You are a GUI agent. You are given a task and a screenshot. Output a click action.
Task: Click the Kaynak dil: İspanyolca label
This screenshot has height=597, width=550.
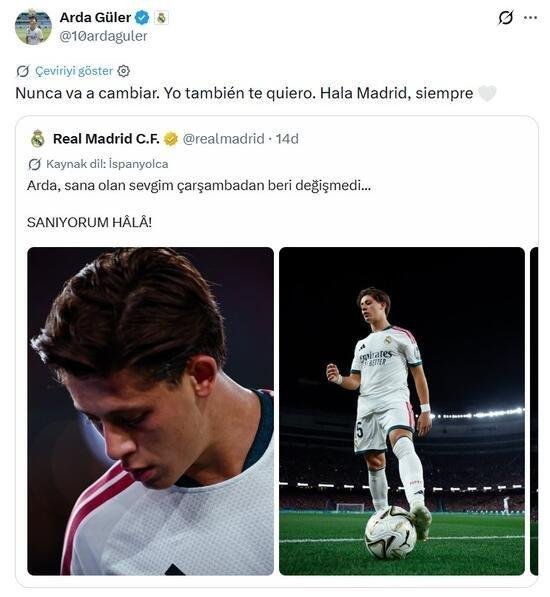107,164
